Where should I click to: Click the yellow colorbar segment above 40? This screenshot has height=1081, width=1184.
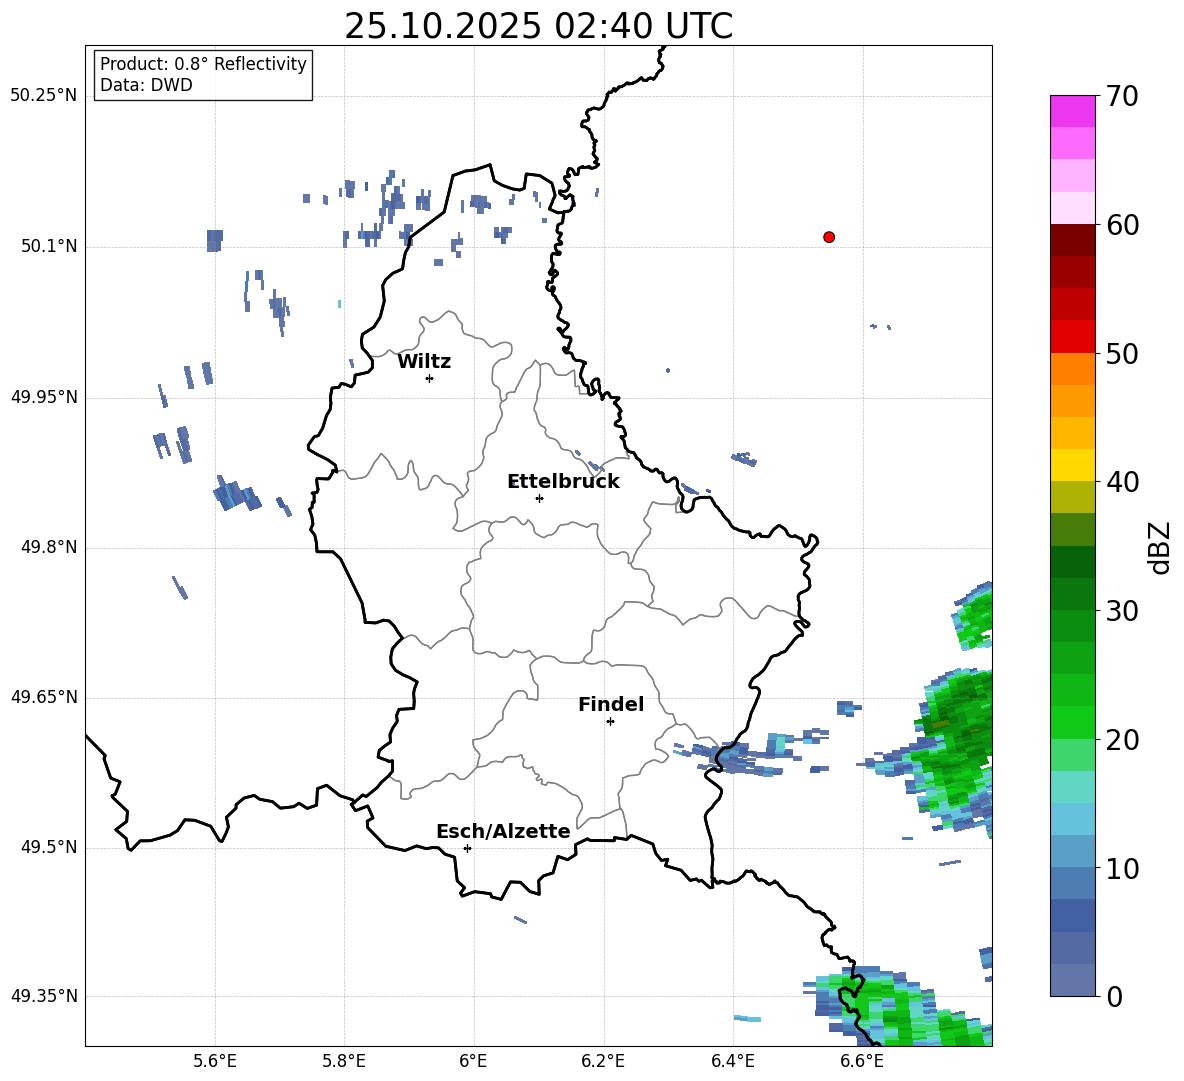pyautogui.click(x=1072, y=465)
